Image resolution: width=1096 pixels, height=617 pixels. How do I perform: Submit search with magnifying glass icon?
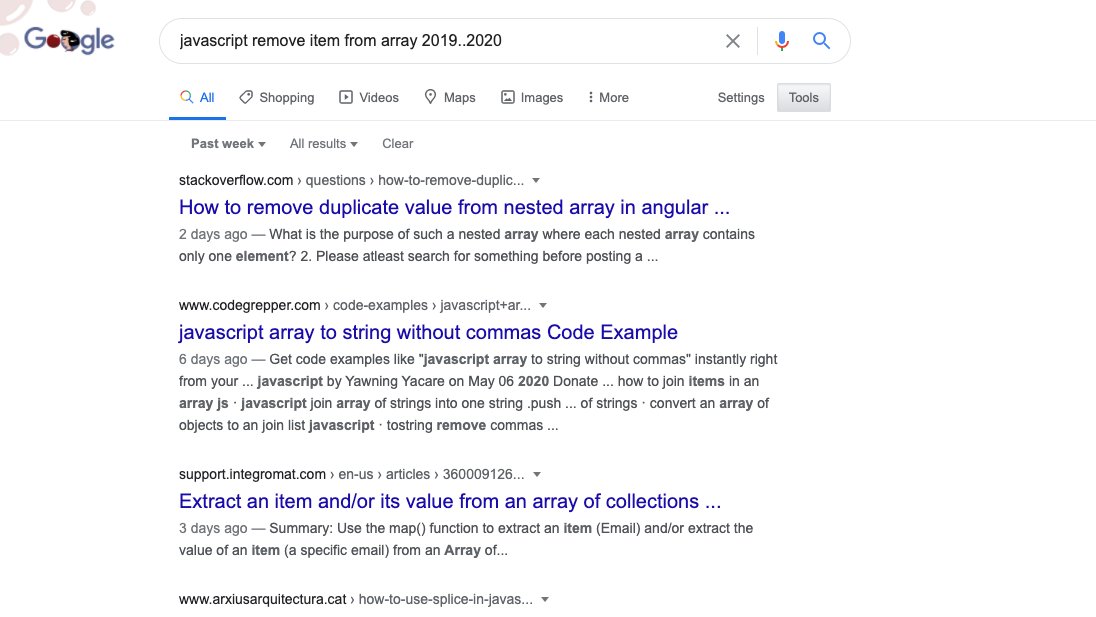click(x=821, y=41)
